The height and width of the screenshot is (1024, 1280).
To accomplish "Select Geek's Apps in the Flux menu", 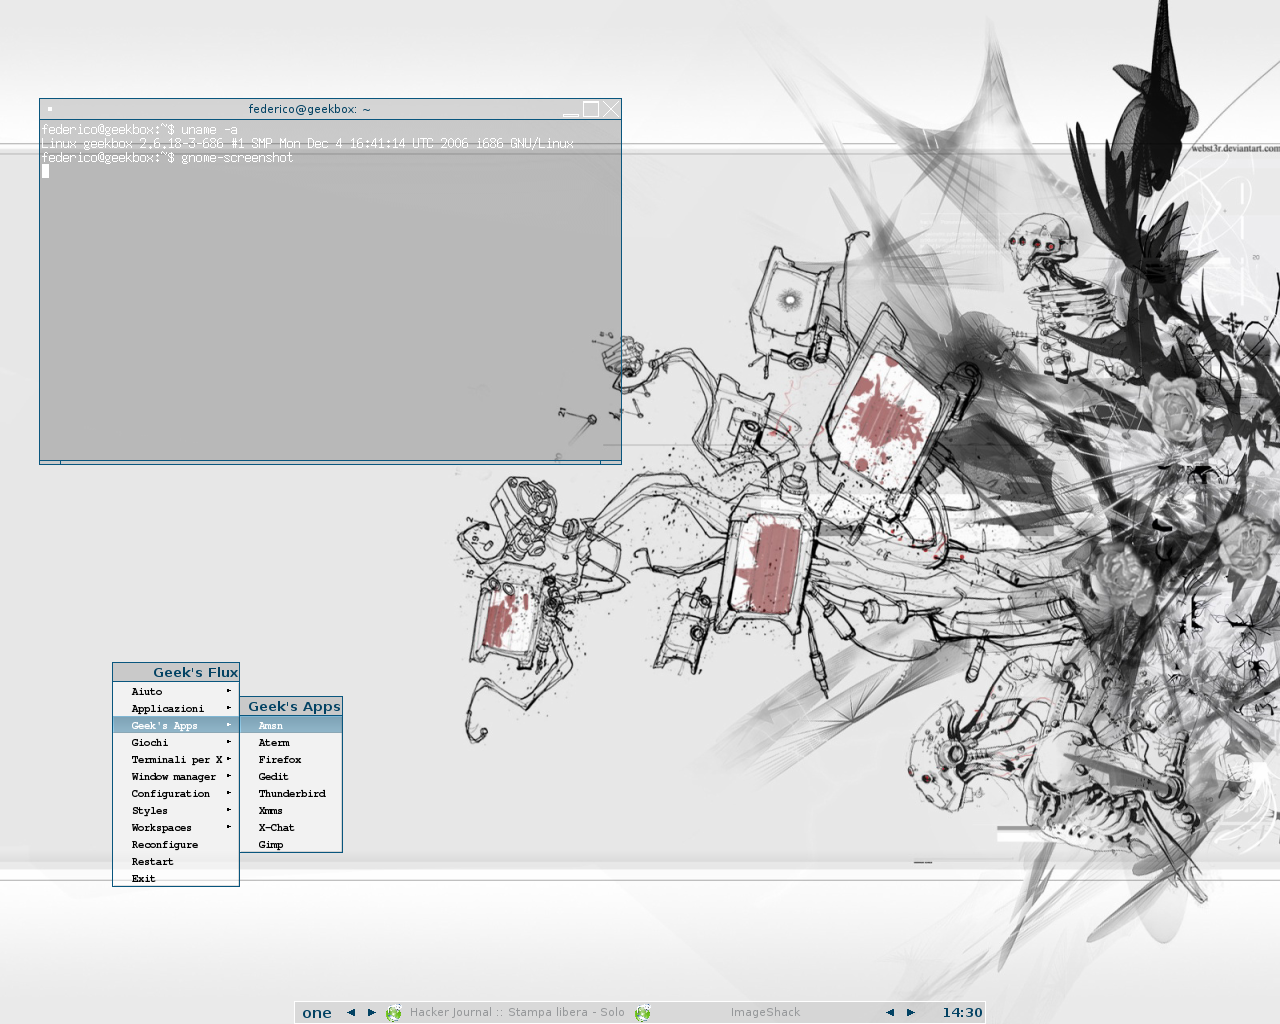I will (x=176, y=725).
